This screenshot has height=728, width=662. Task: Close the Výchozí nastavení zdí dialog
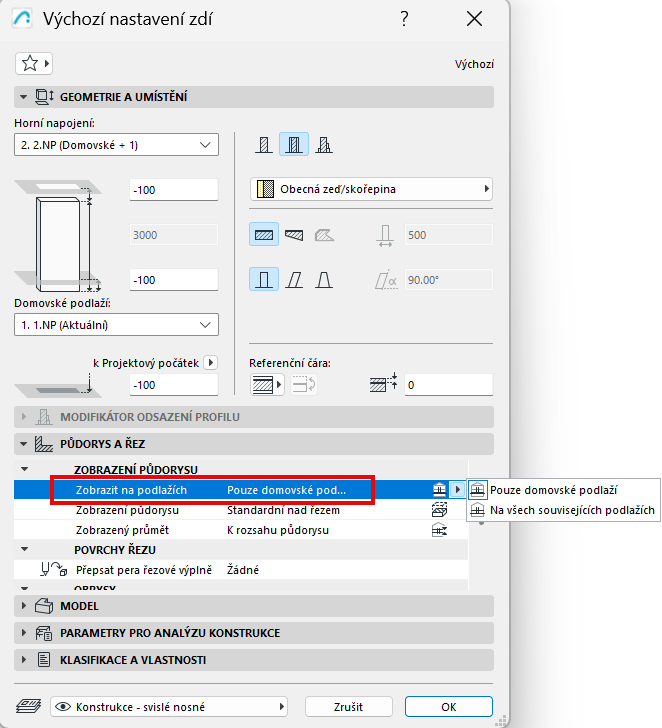(474, 19)
